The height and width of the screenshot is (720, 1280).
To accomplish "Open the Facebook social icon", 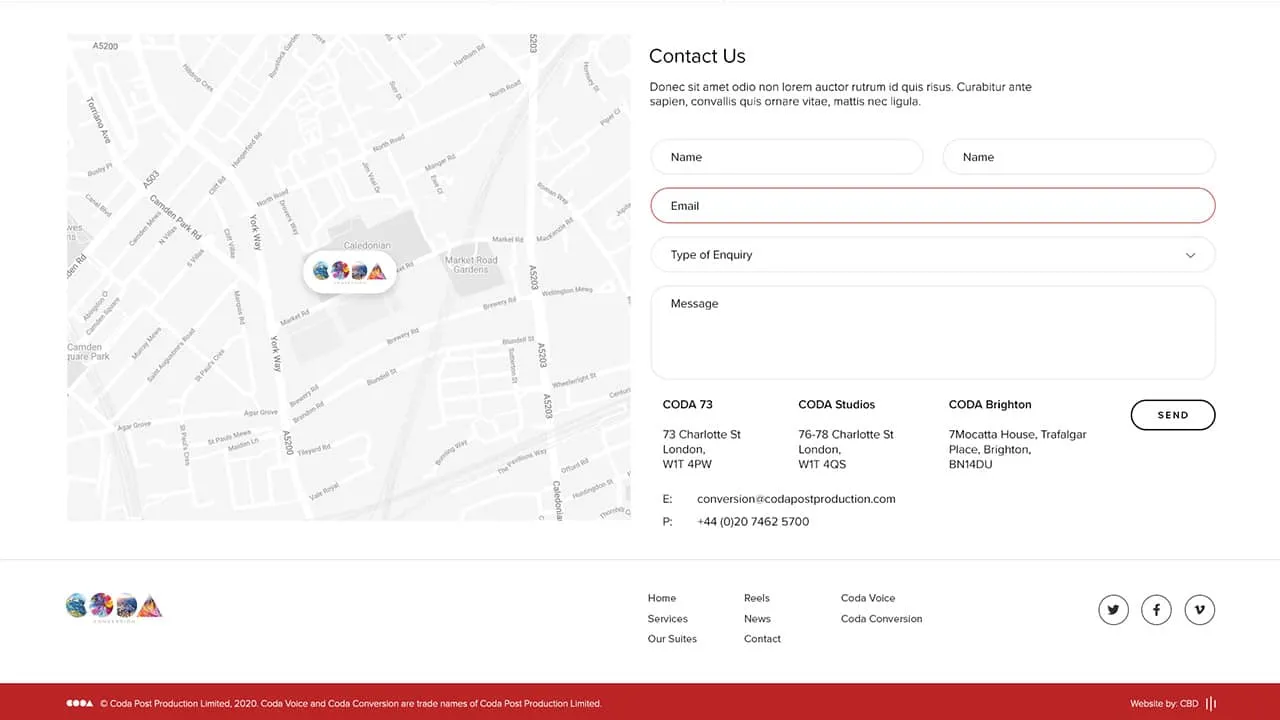I will (1156, 610).
